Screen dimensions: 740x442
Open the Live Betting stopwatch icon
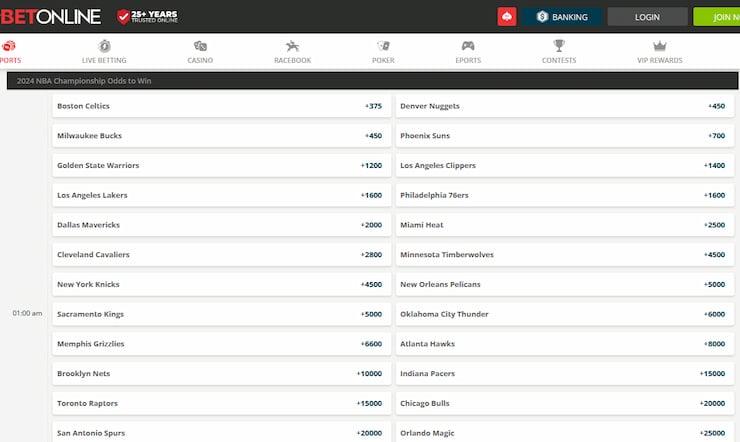pos(104,46)
